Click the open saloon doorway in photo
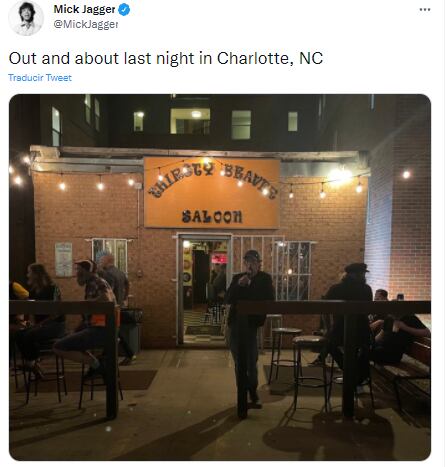Screen dimensions: 446x467 pos(204,290)
